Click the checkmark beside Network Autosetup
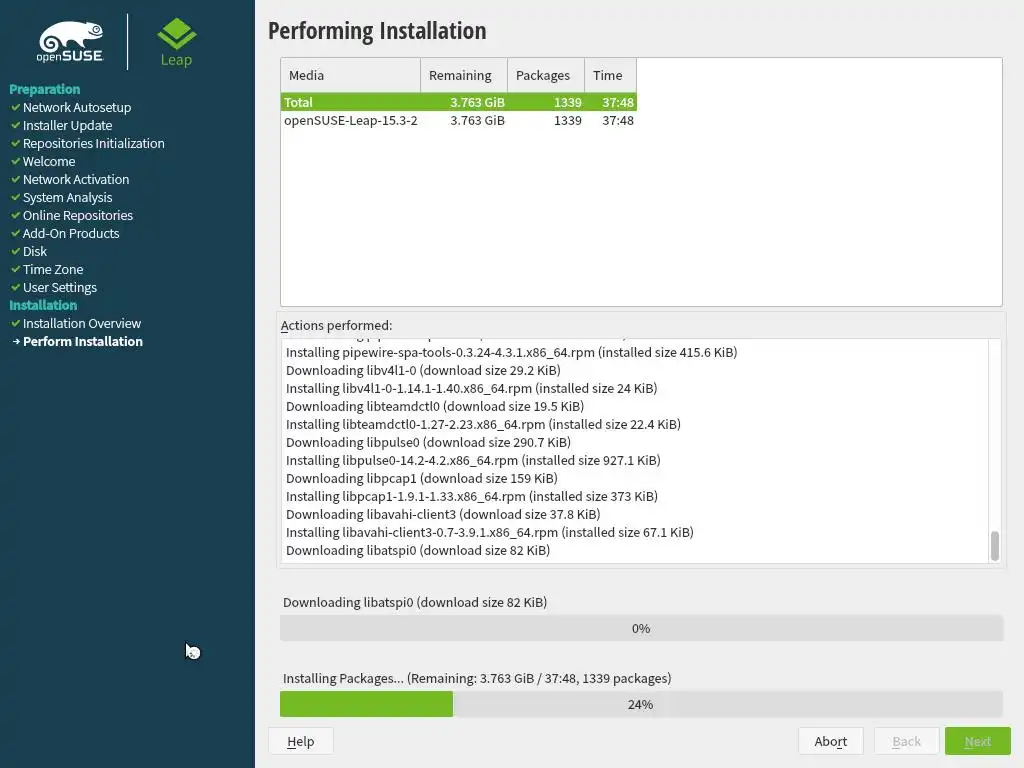This screenshot has height=768, width=1024. tap(16, 107)
